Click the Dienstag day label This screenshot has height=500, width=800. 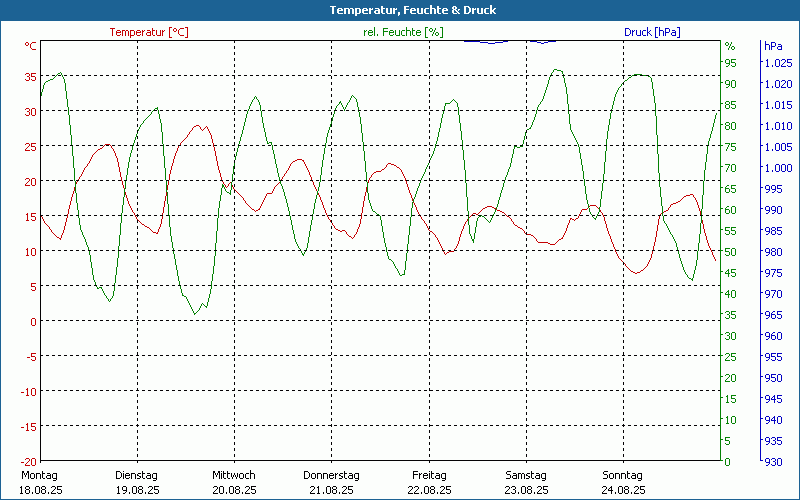click(x=137, y=475)
